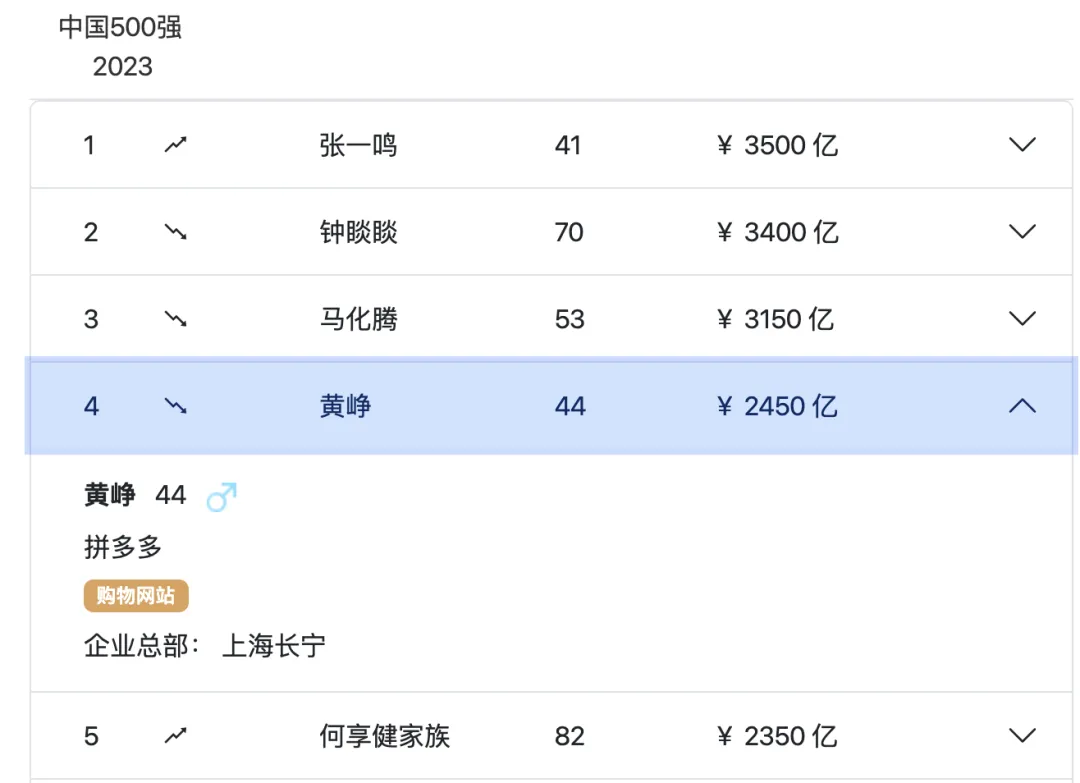Click the upward trend icon for 何享健家族
Viewport: 1080px width, 783px height.
point(176,735)
